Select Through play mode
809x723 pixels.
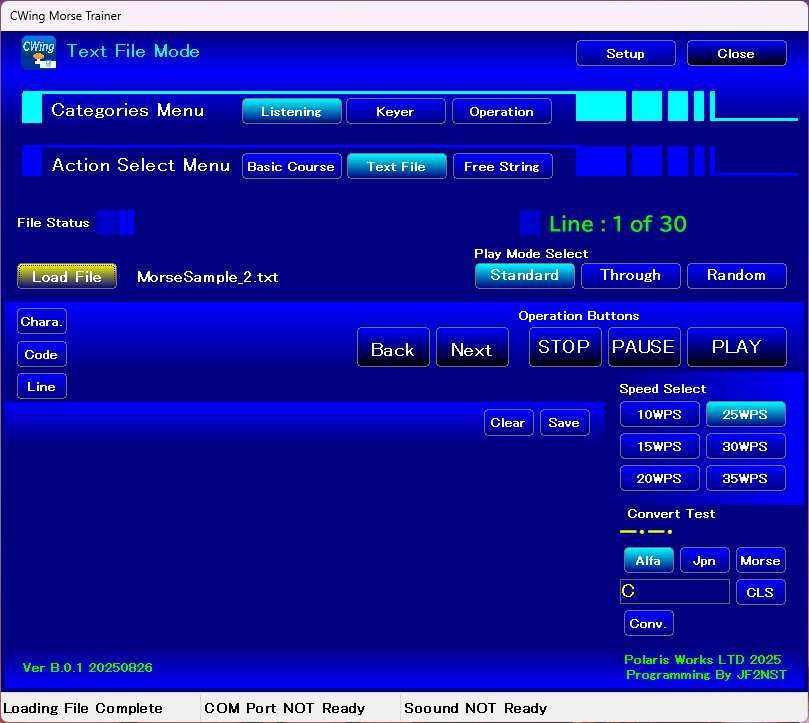(x=630, y=275)
